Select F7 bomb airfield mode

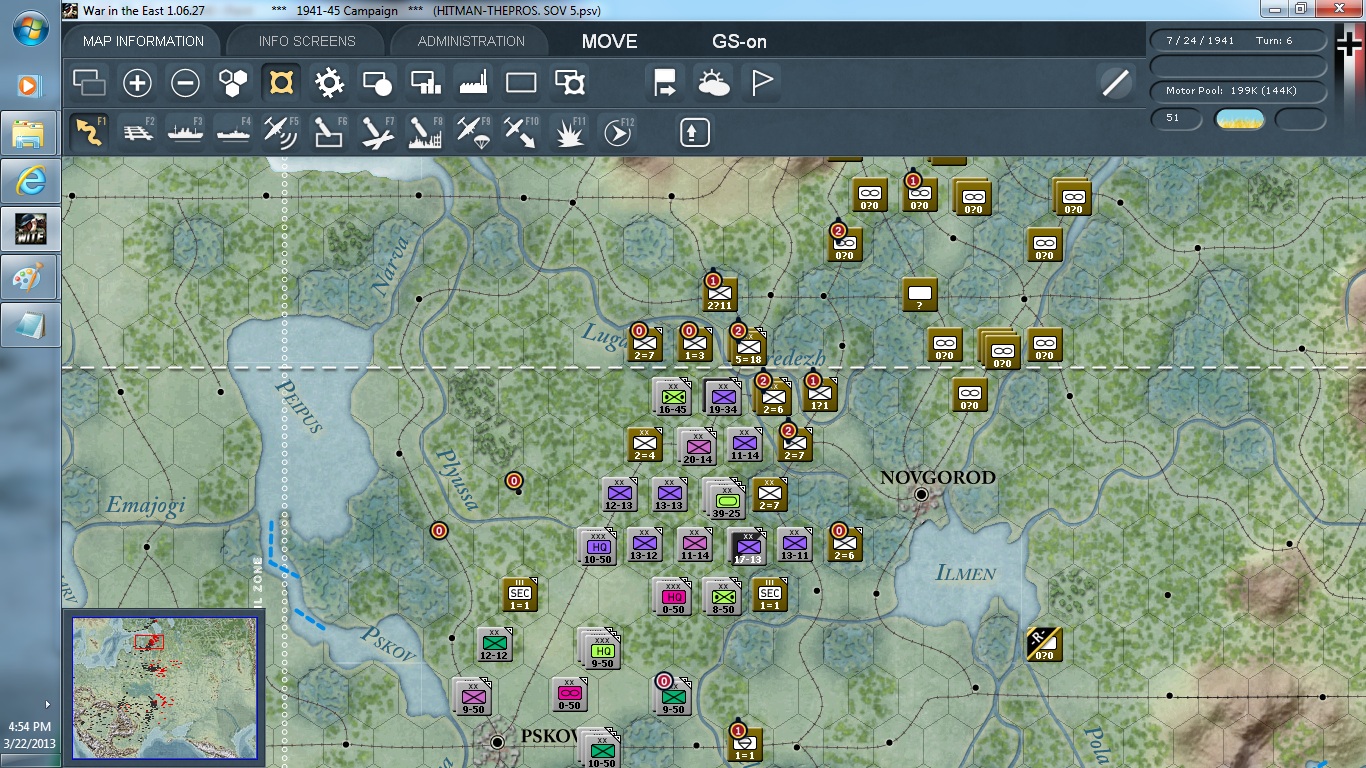(377, 132)
